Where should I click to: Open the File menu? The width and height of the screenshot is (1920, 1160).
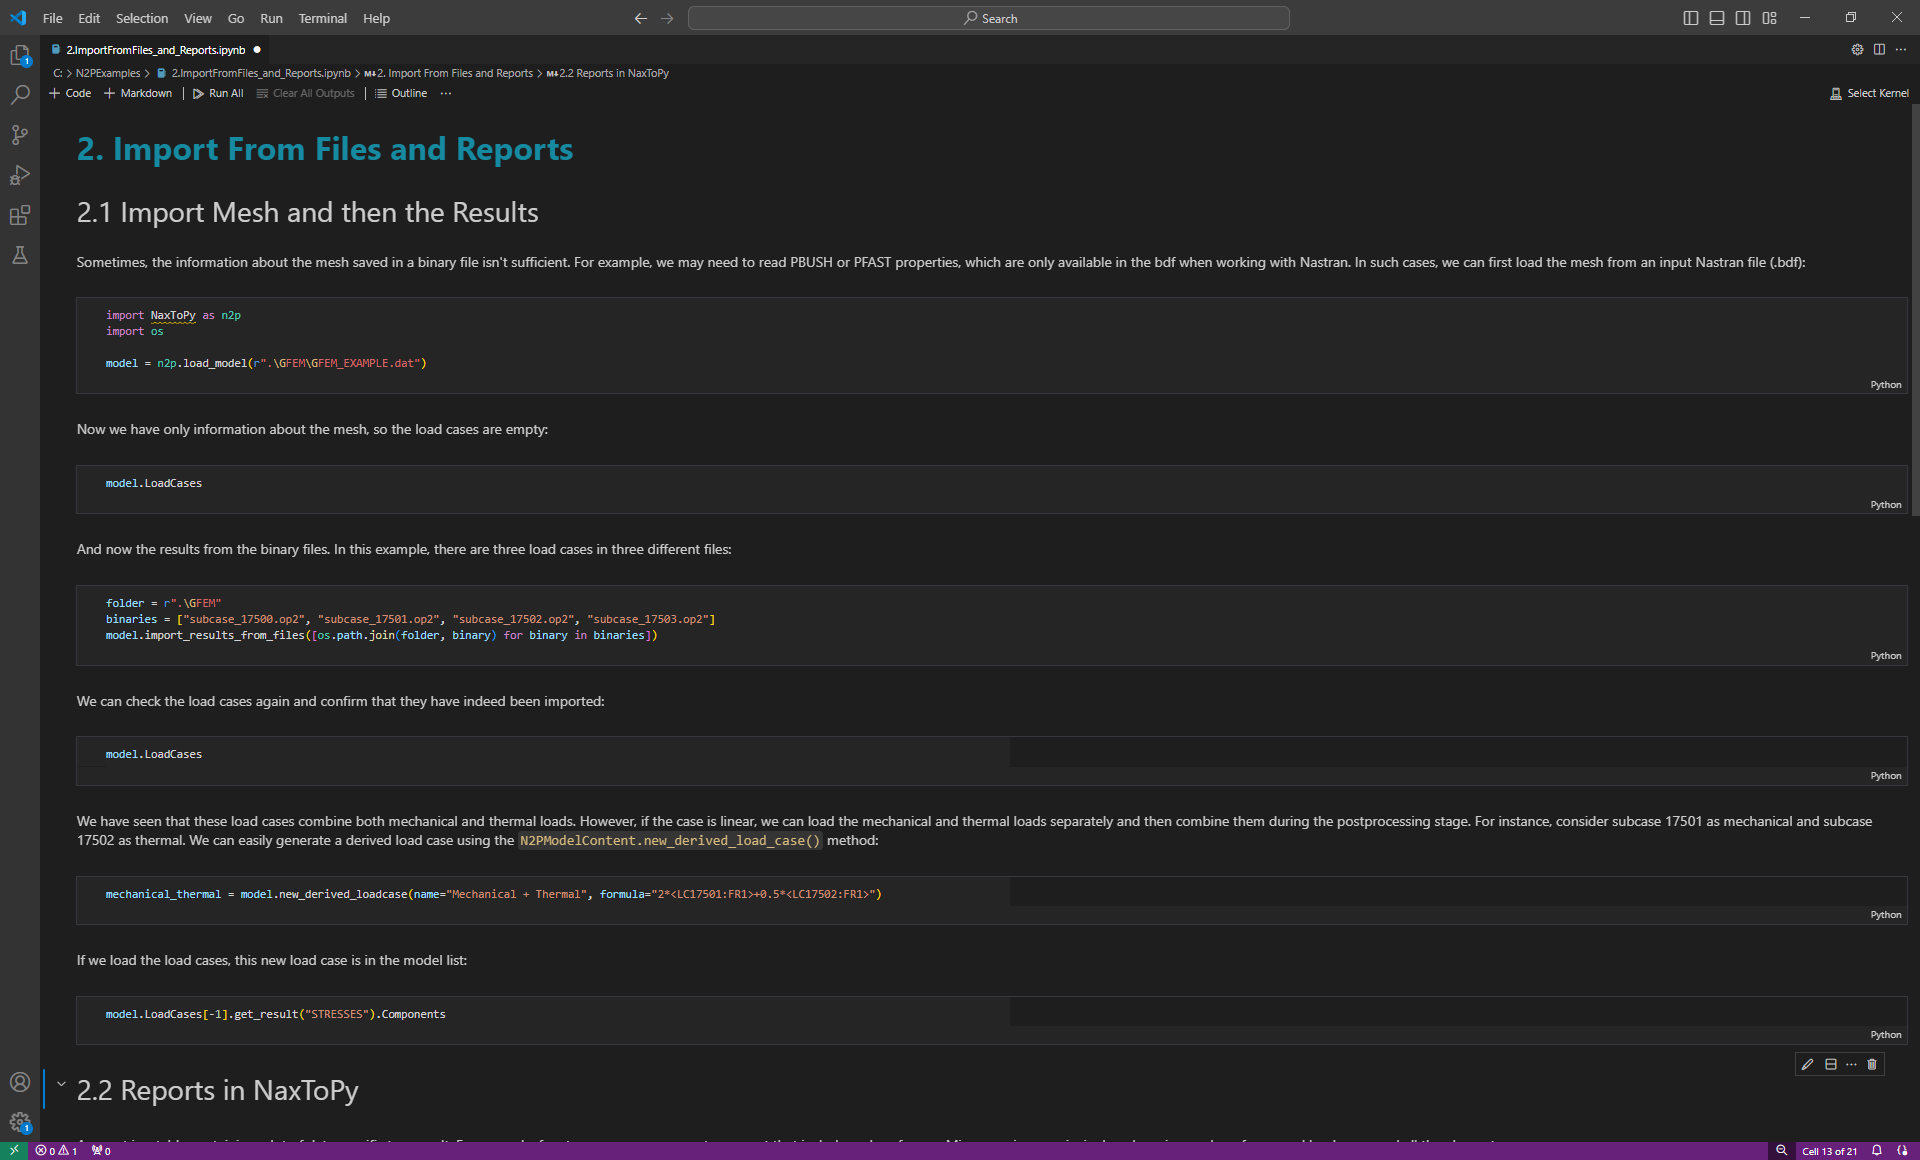click(x=52, y=18)
